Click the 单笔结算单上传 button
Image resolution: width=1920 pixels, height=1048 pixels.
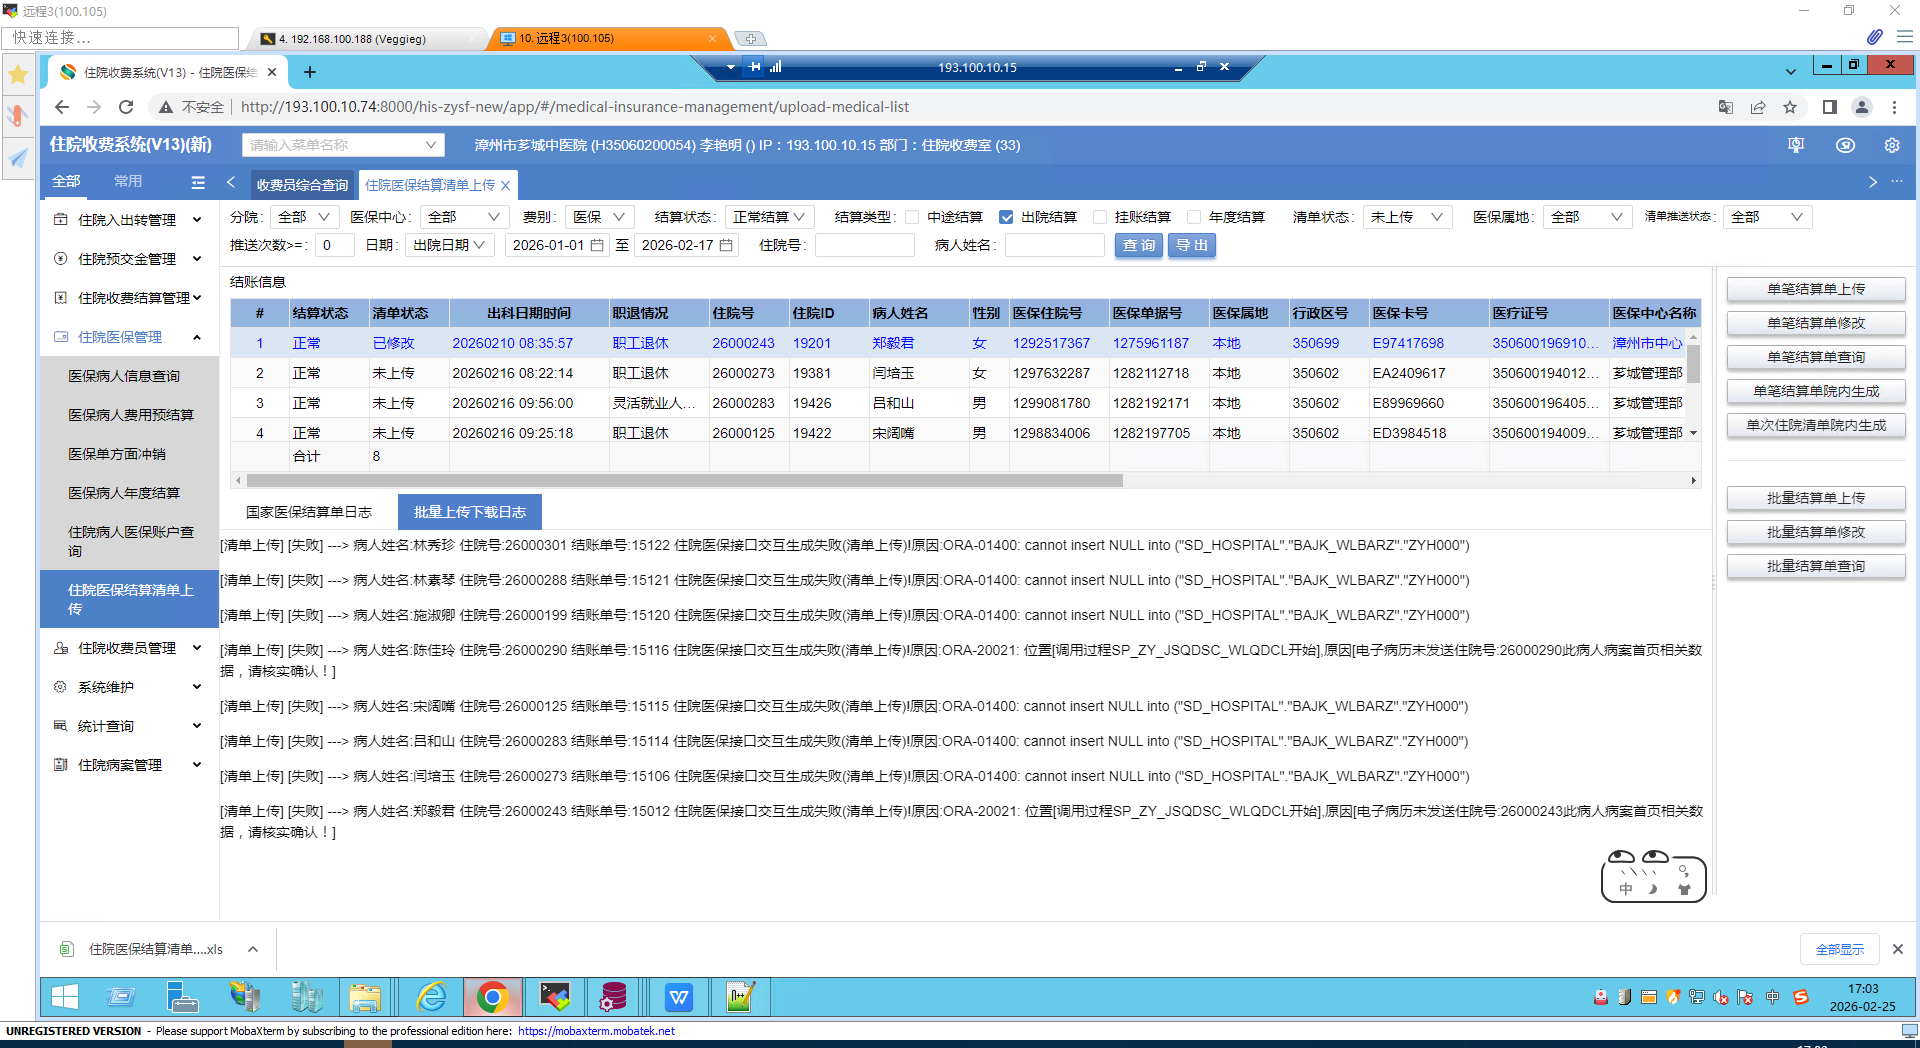[1816, 289]
